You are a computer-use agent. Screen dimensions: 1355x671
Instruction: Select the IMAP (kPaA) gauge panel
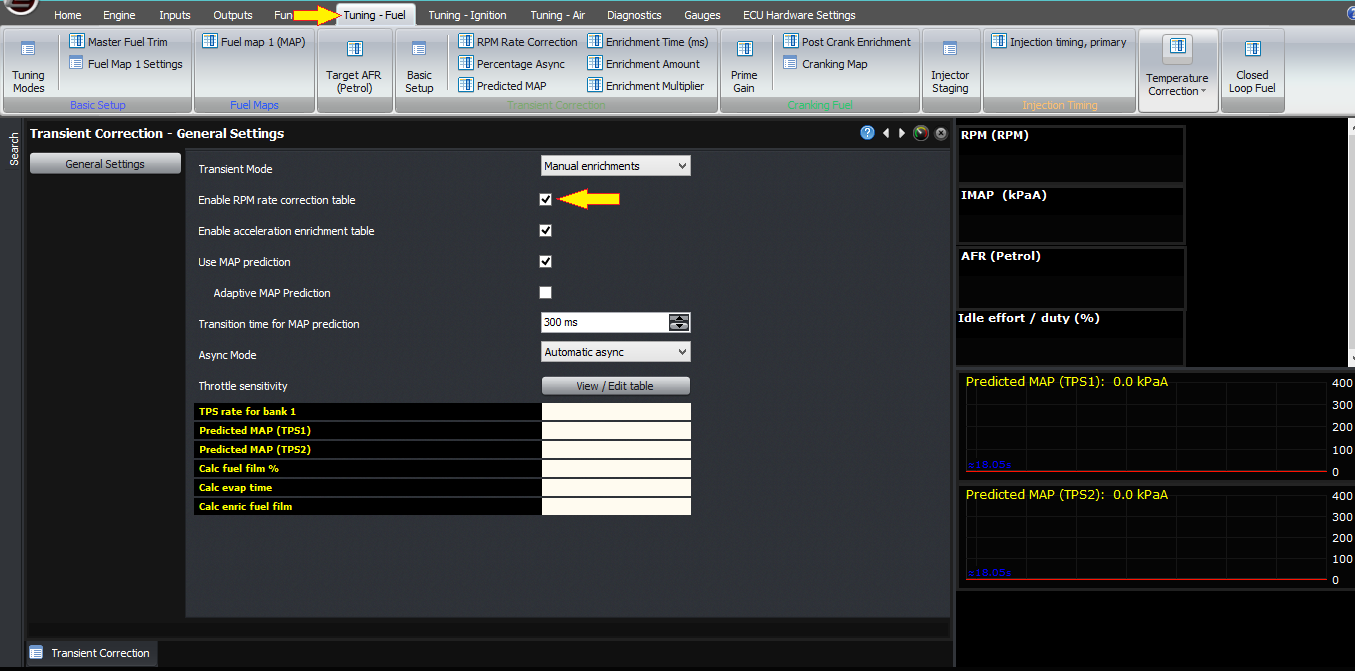pos(1070,215)
